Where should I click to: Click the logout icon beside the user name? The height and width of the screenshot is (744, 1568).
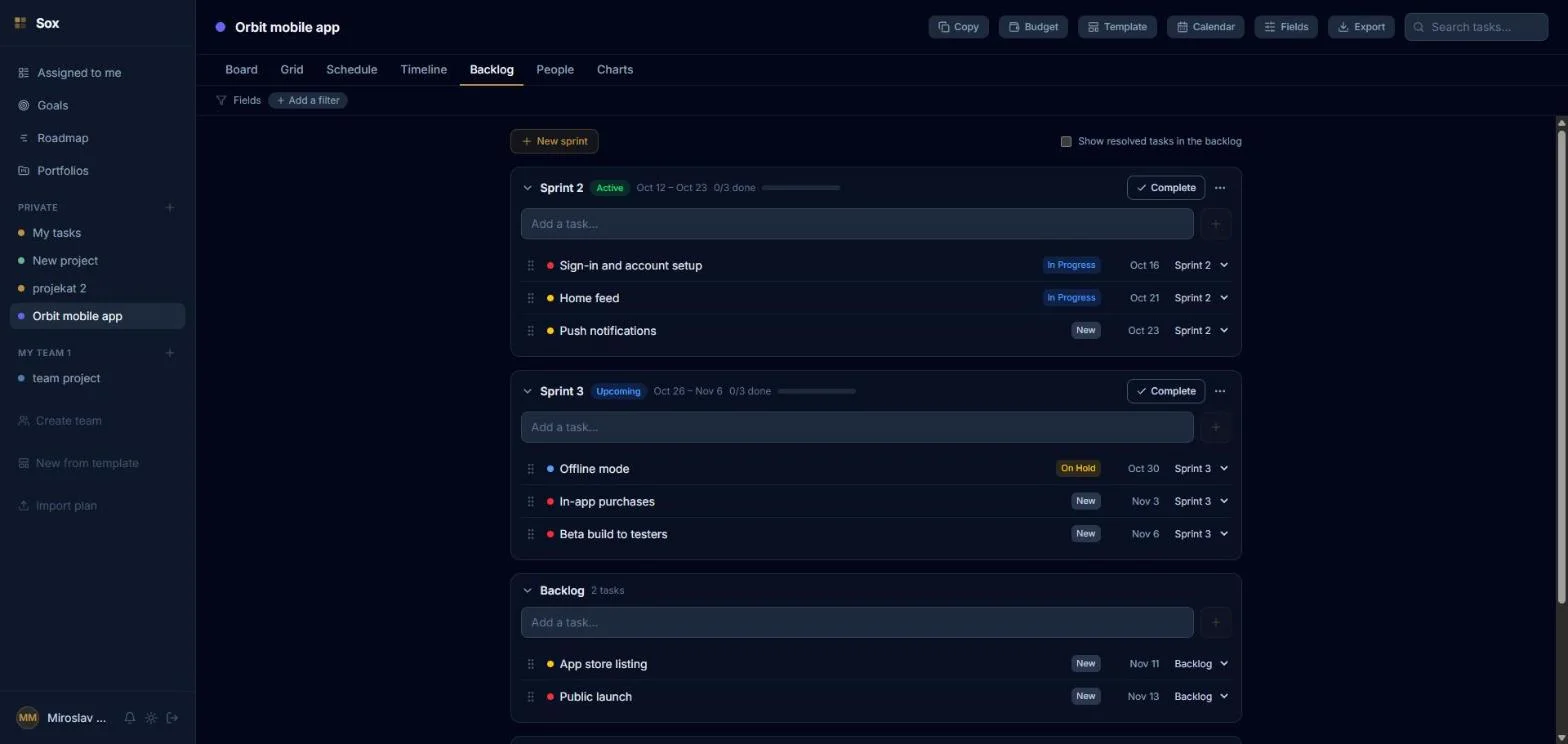[172, 718]
